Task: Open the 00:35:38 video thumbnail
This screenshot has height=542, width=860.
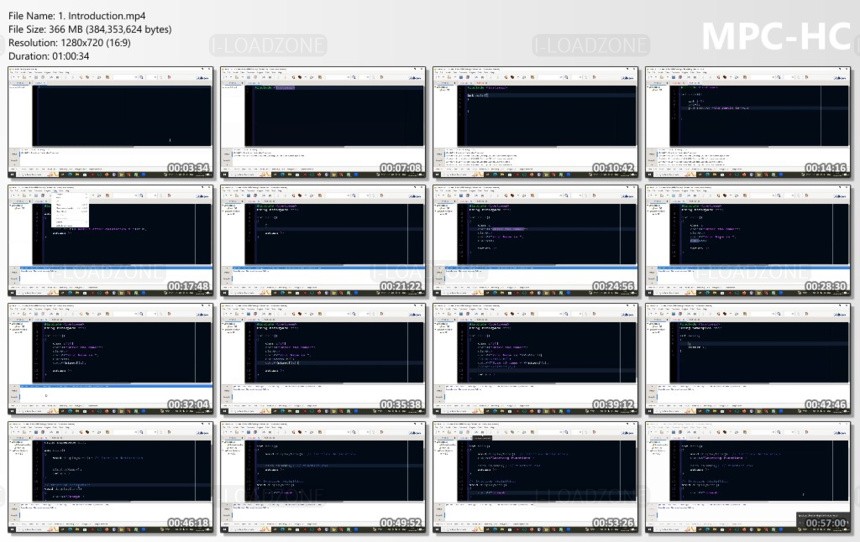Action: 323,359
